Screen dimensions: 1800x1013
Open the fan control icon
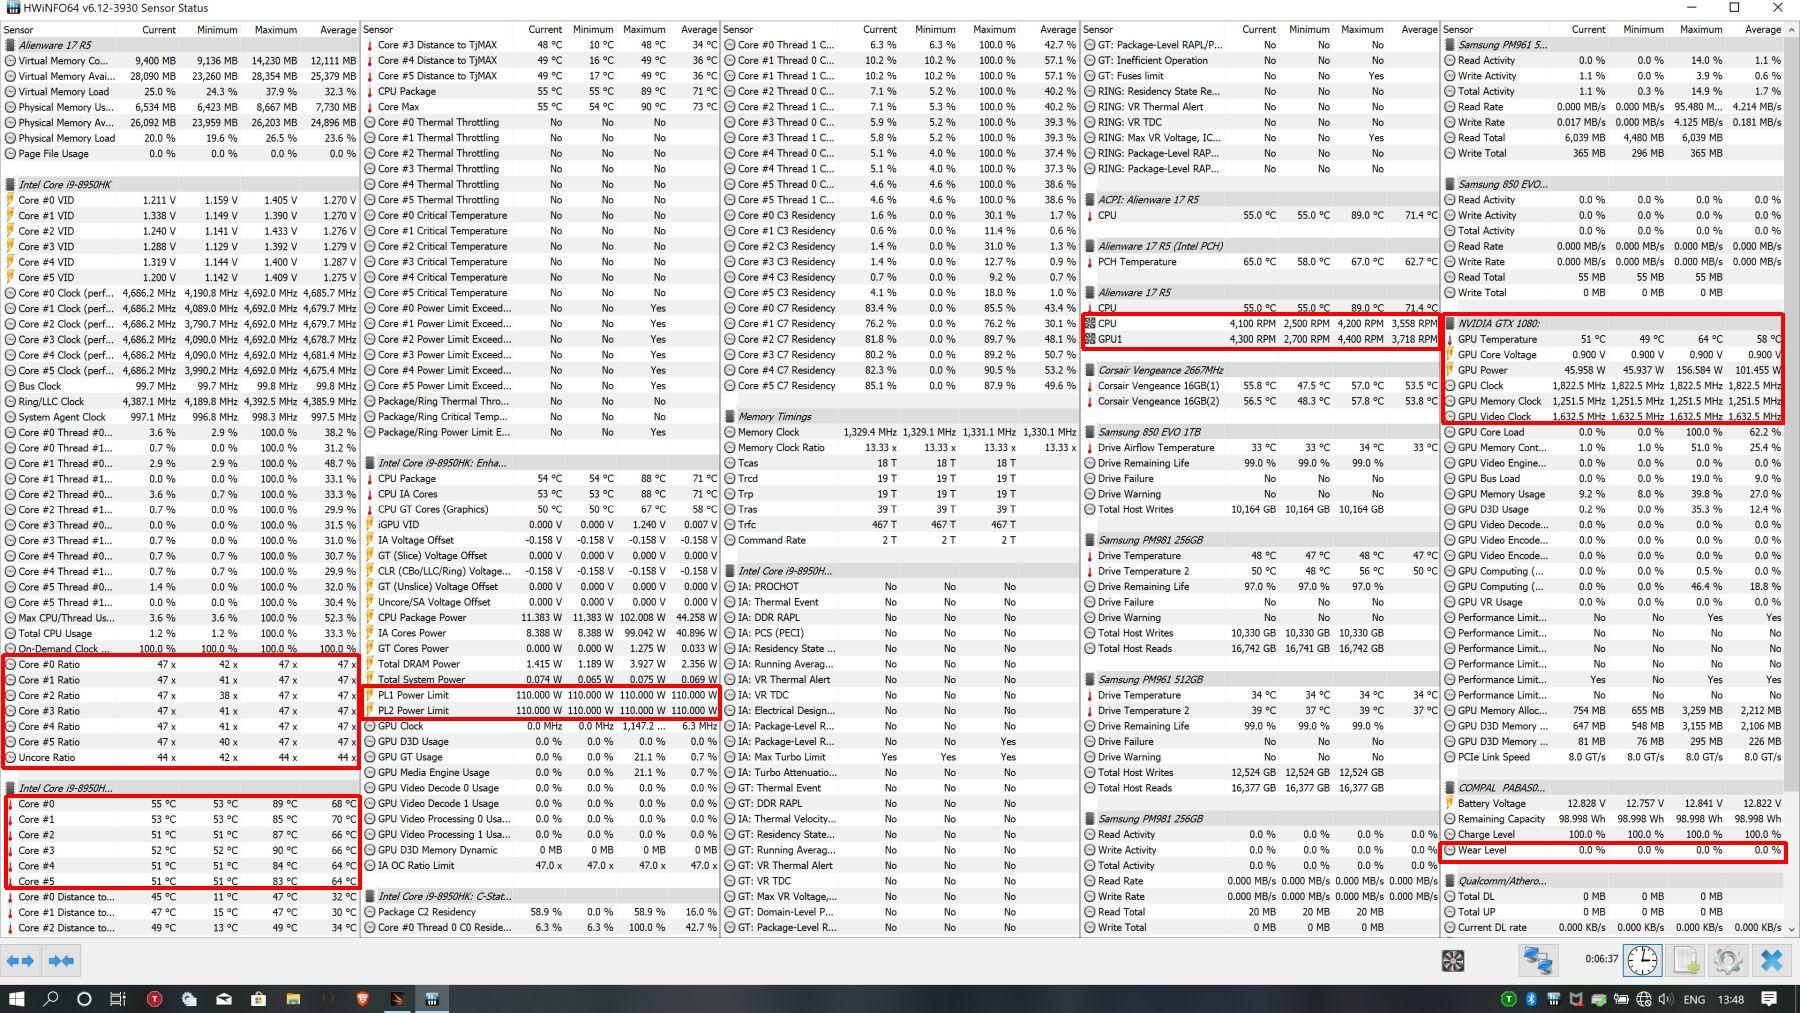click(x=1453, y=961)
